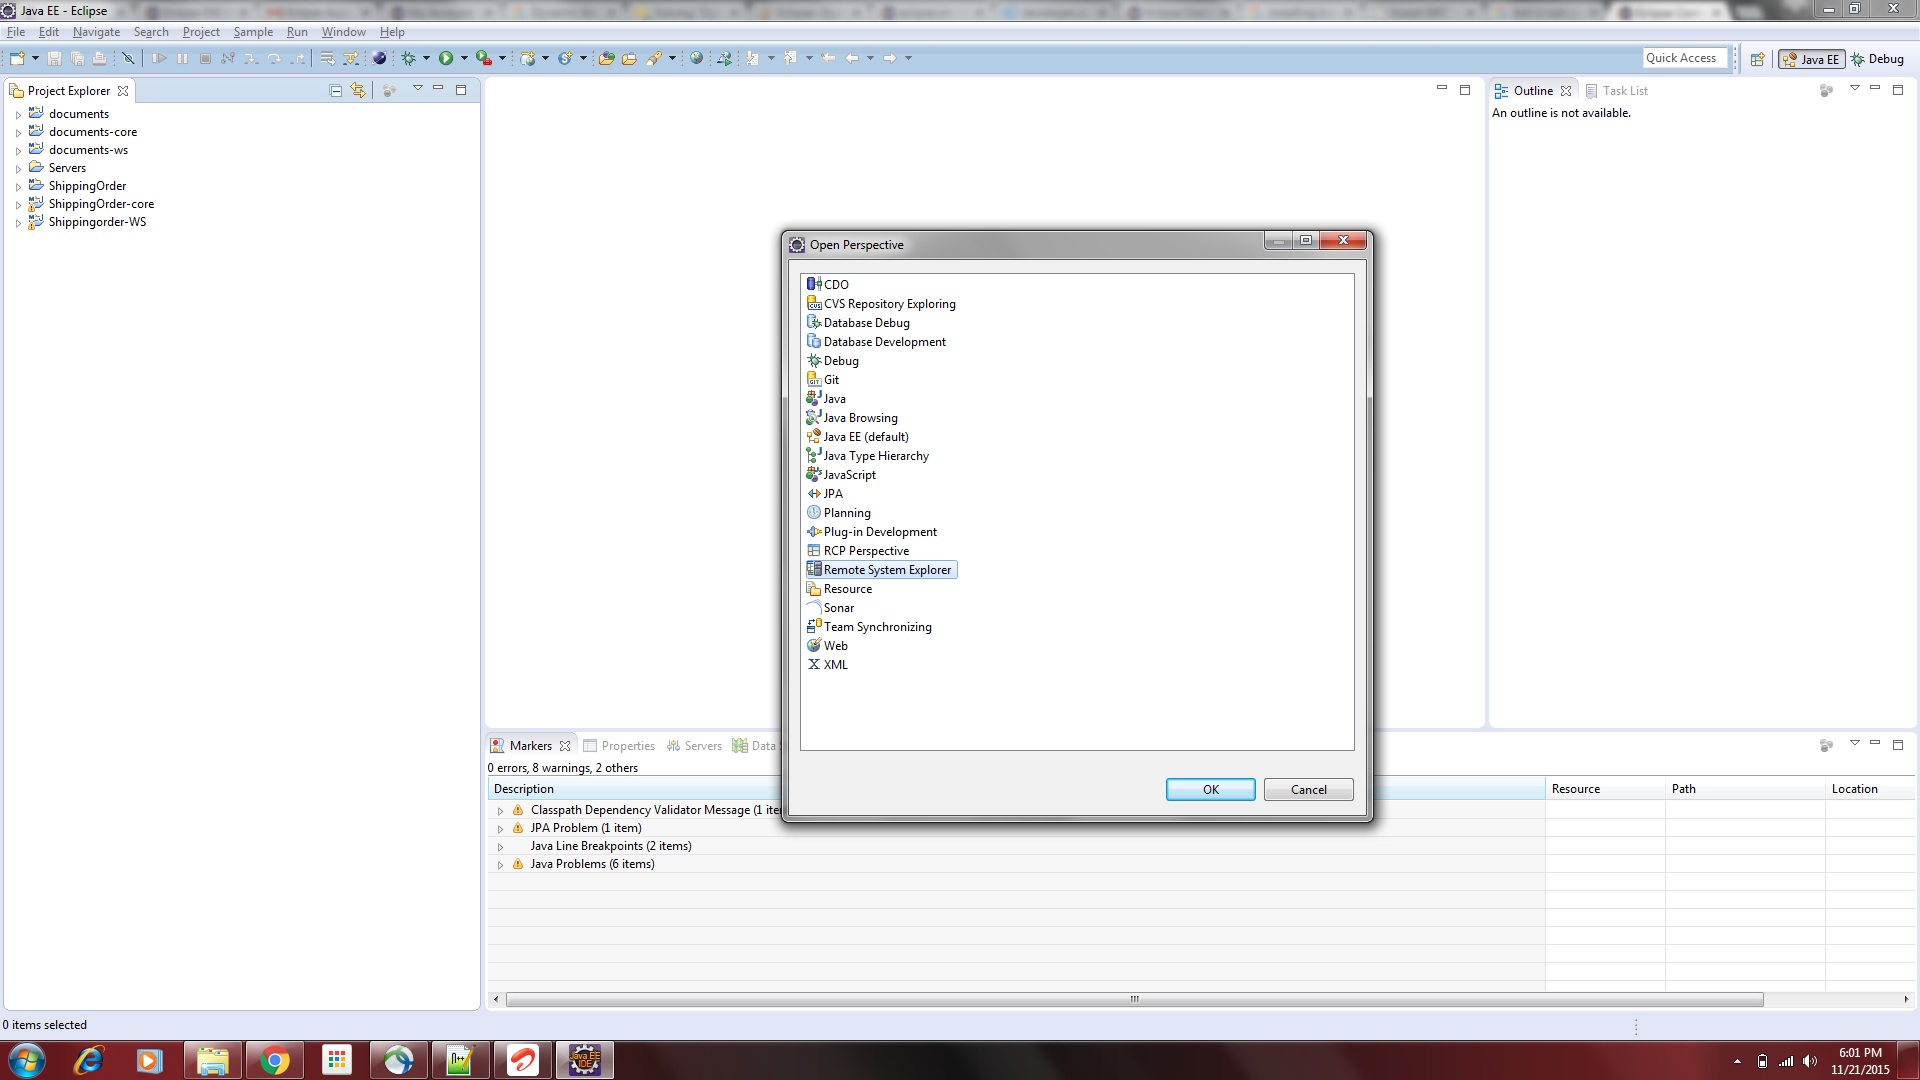
Task: Expand the JPA Problem marker row
Action: coord(500,829)
